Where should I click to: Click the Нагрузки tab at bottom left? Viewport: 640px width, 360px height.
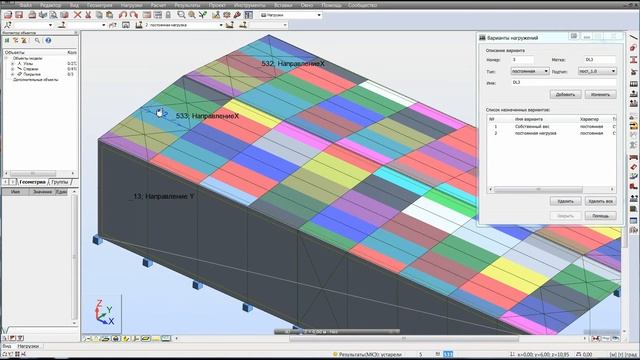(28, 346)
